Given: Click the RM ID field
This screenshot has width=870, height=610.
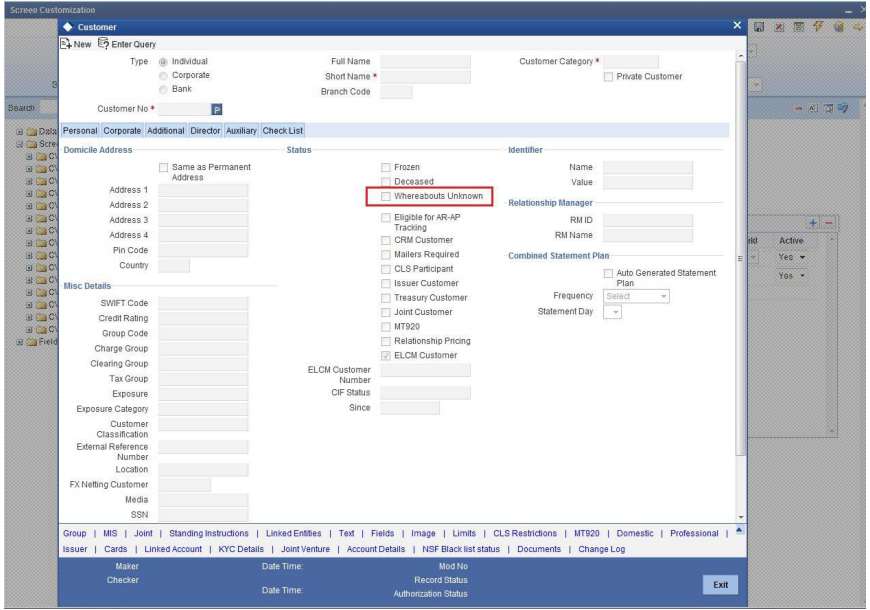Looking at the screenshot, I should 648,220.
